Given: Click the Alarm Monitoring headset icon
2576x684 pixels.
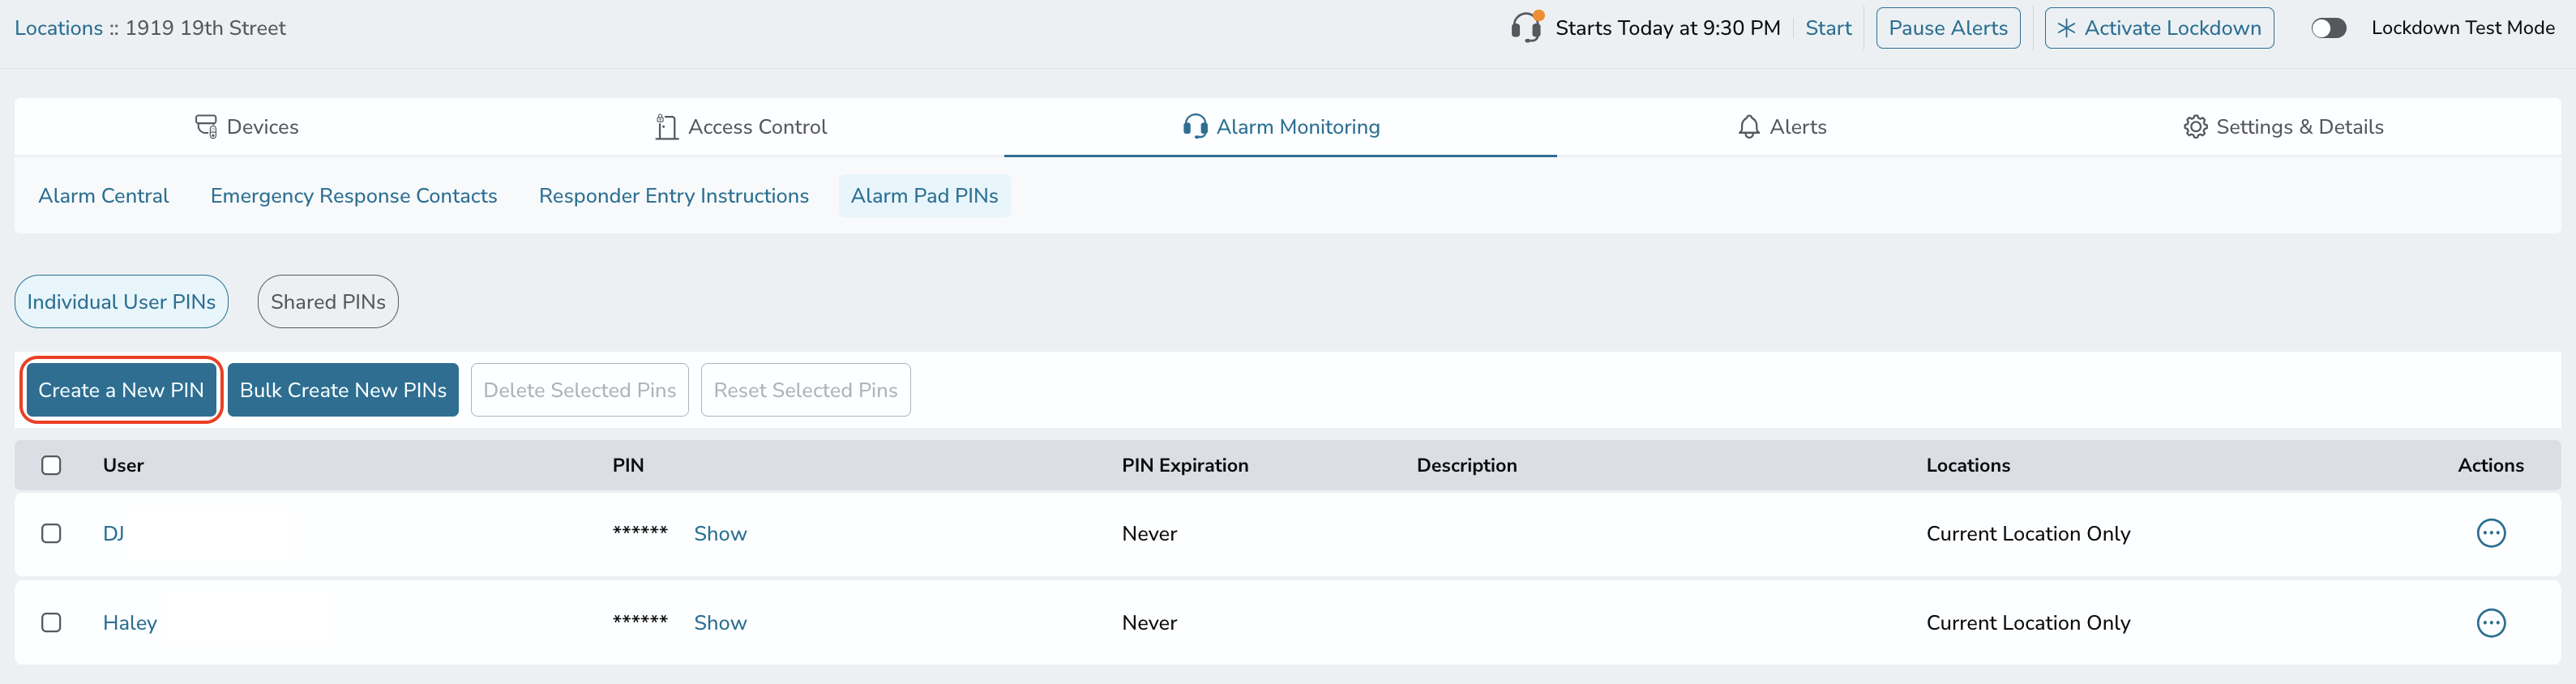Looking at the screenshot, I should coord(1194,127).
